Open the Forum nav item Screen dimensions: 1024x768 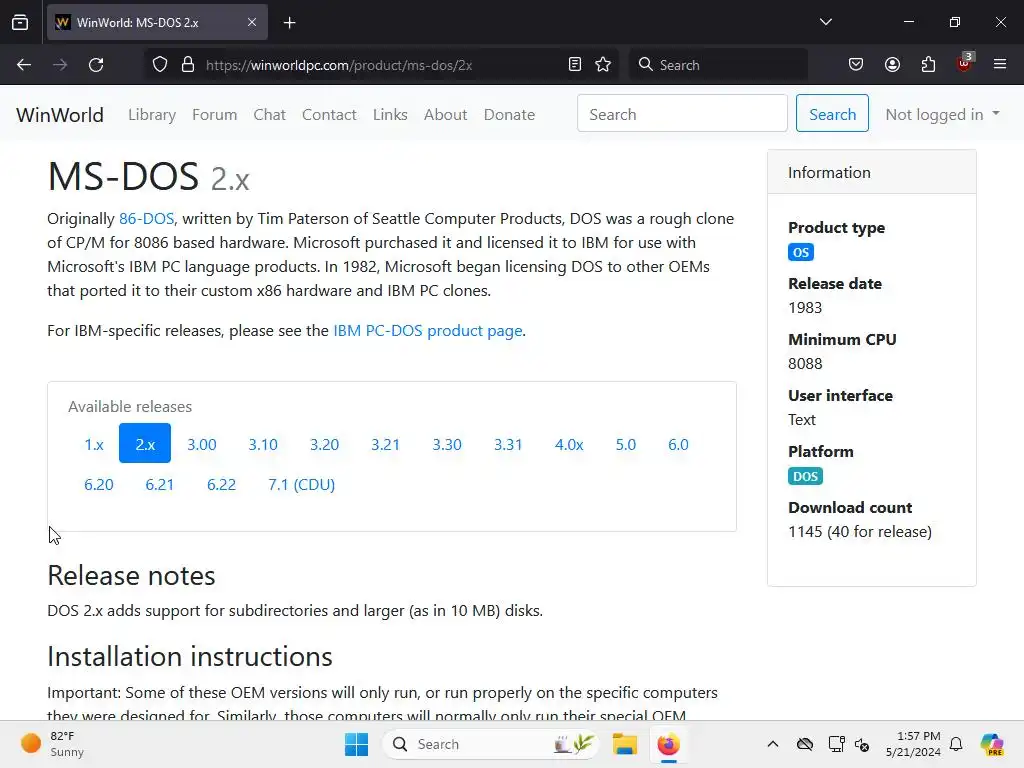[x=214, y=114]
